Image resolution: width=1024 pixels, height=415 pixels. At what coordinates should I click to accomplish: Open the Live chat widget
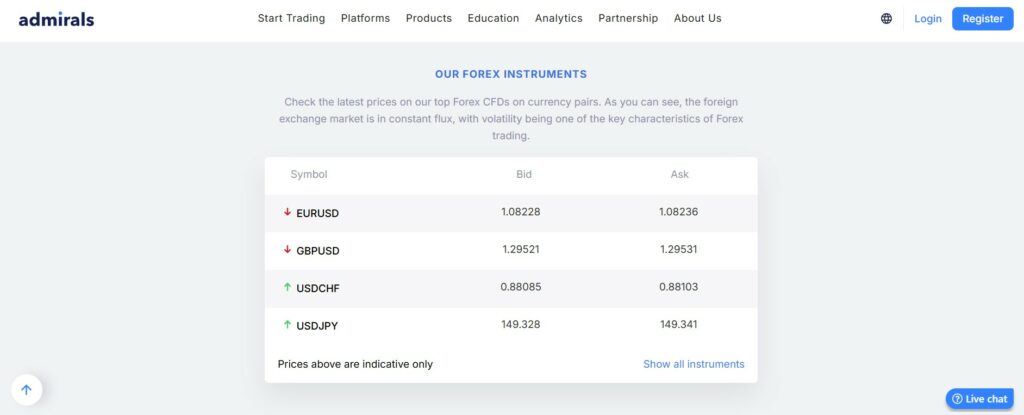tap(979, 399)
